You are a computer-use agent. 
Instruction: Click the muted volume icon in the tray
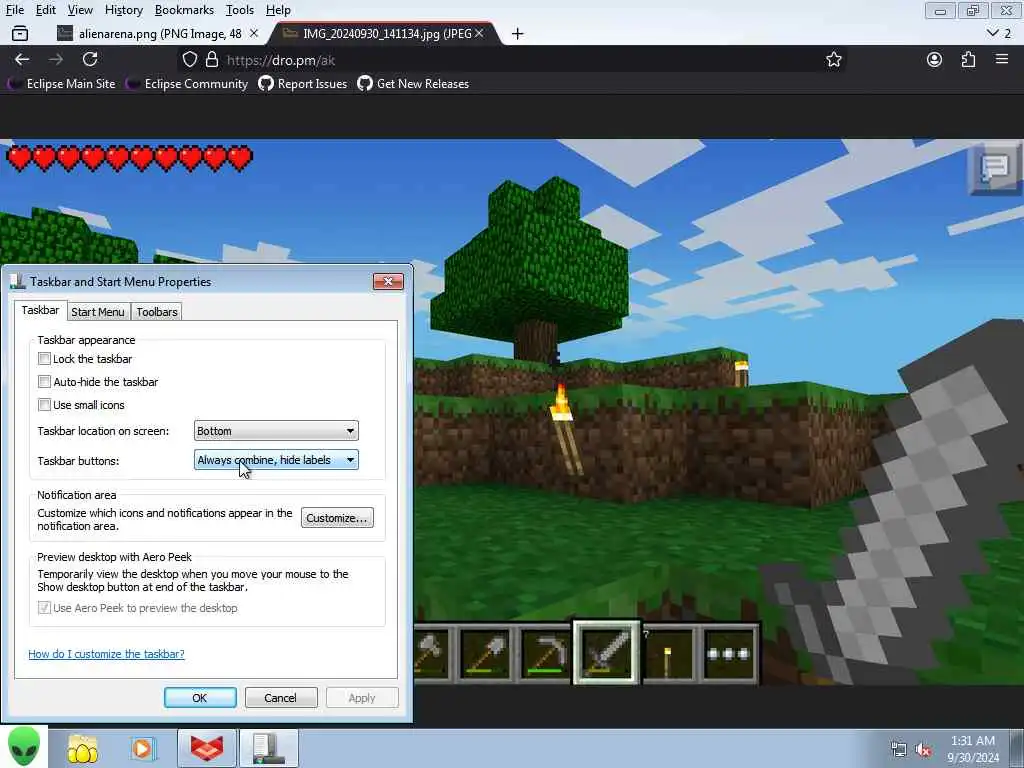(923, 750)
